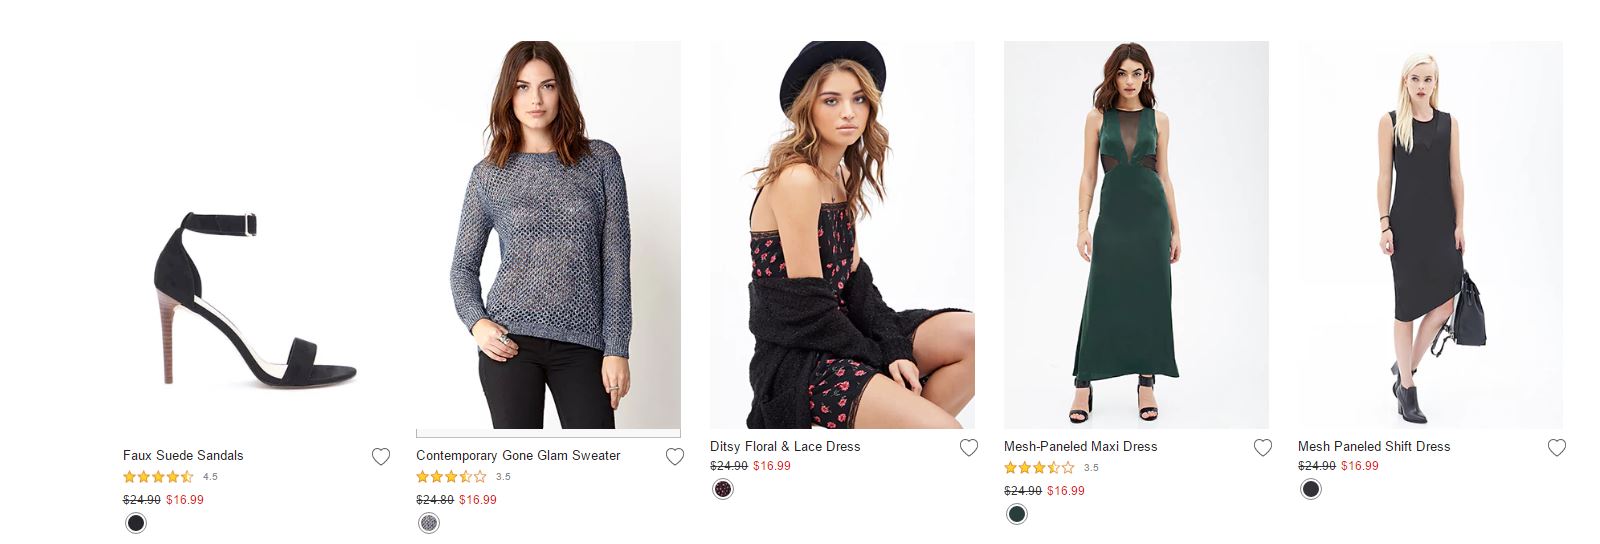Open the Faux Suede Sandals product link
Screen dimensions: 1600x544
(x=183, y=455)
